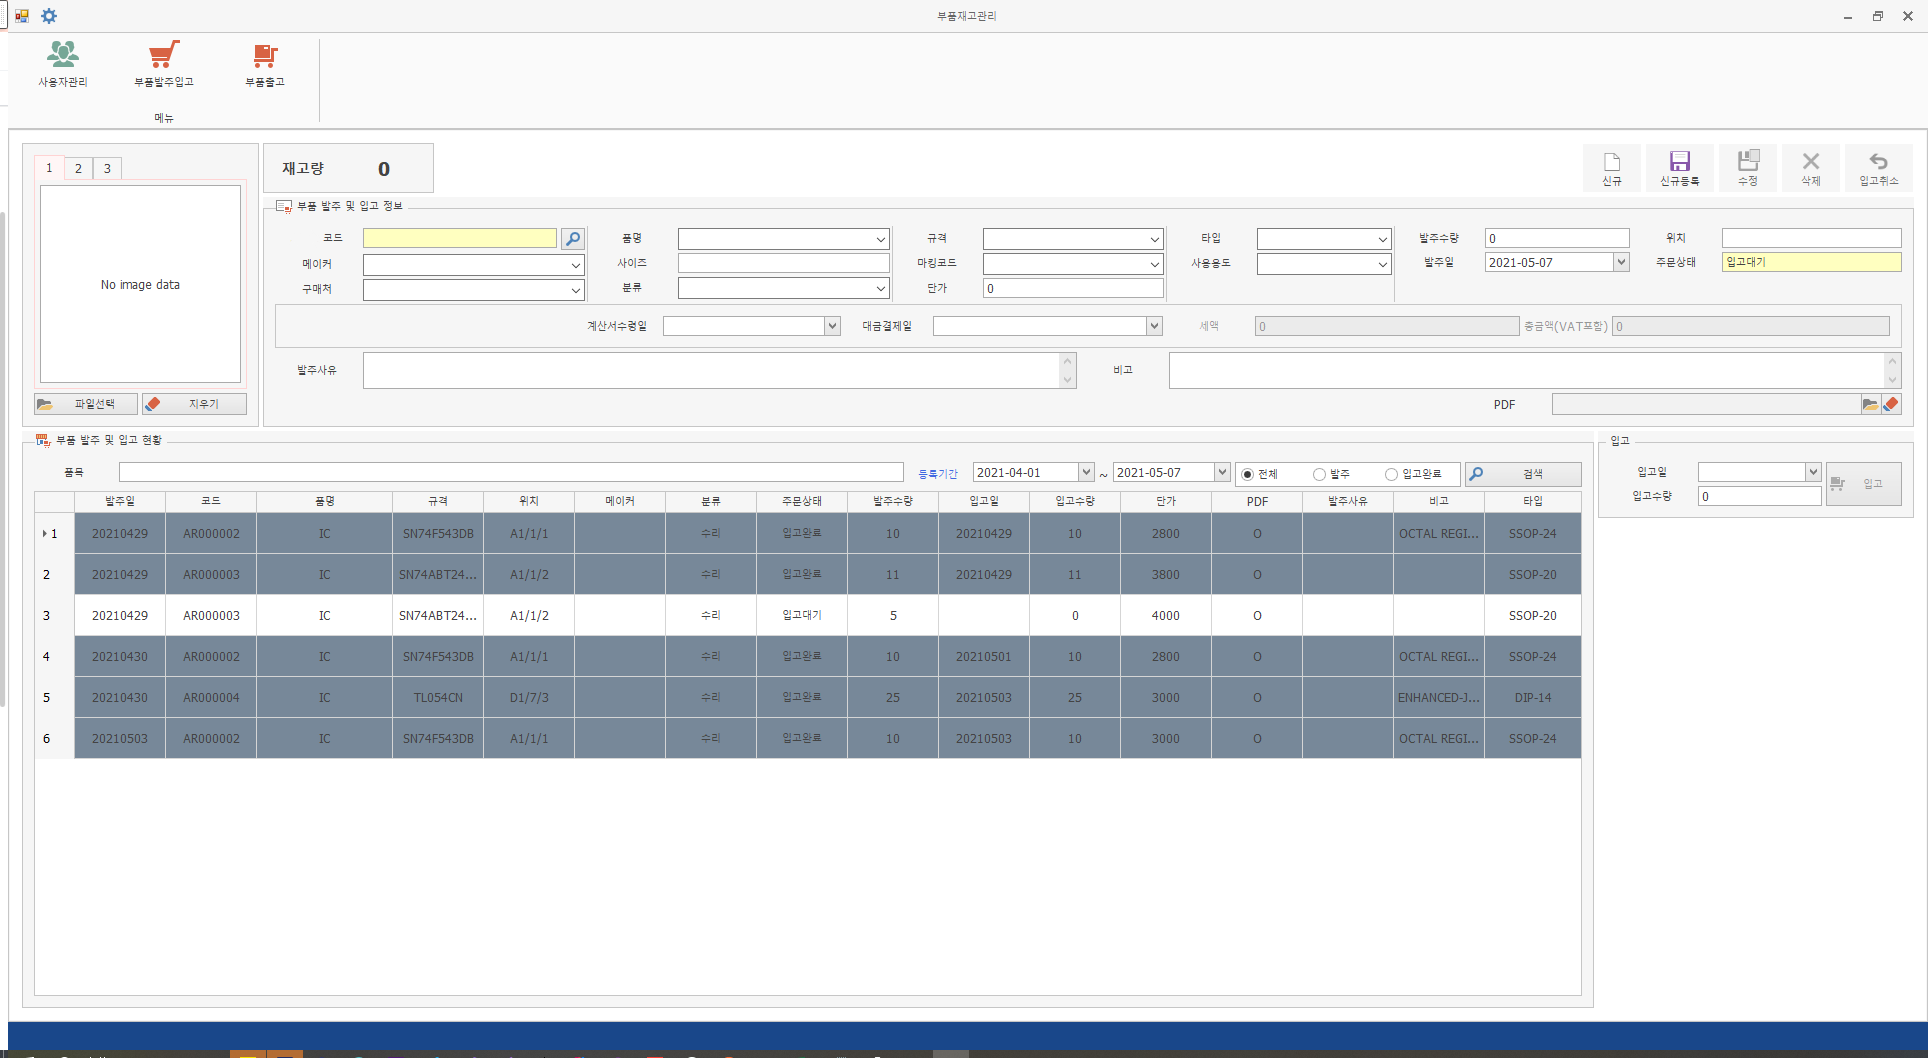Screen dimensions: 1928x1058
Task: Switch to image tab 1
Action: tap(49, 168)
